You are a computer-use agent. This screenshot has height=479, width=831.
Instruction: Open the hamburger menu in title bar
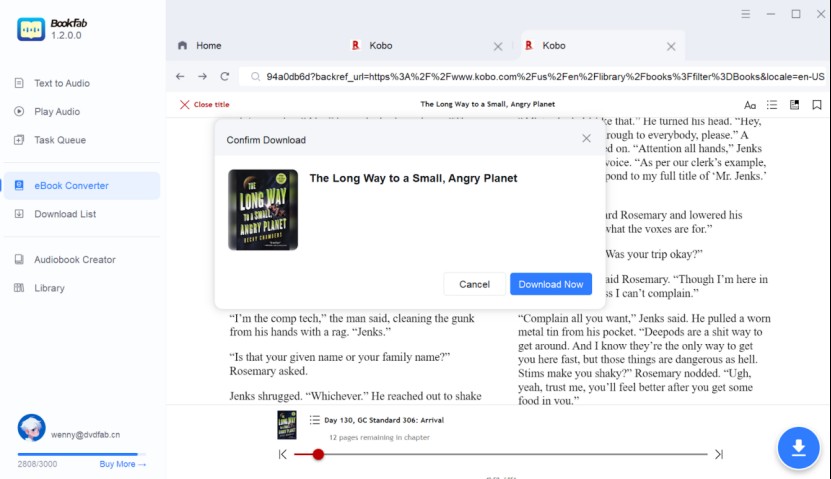tap(745, 14)
